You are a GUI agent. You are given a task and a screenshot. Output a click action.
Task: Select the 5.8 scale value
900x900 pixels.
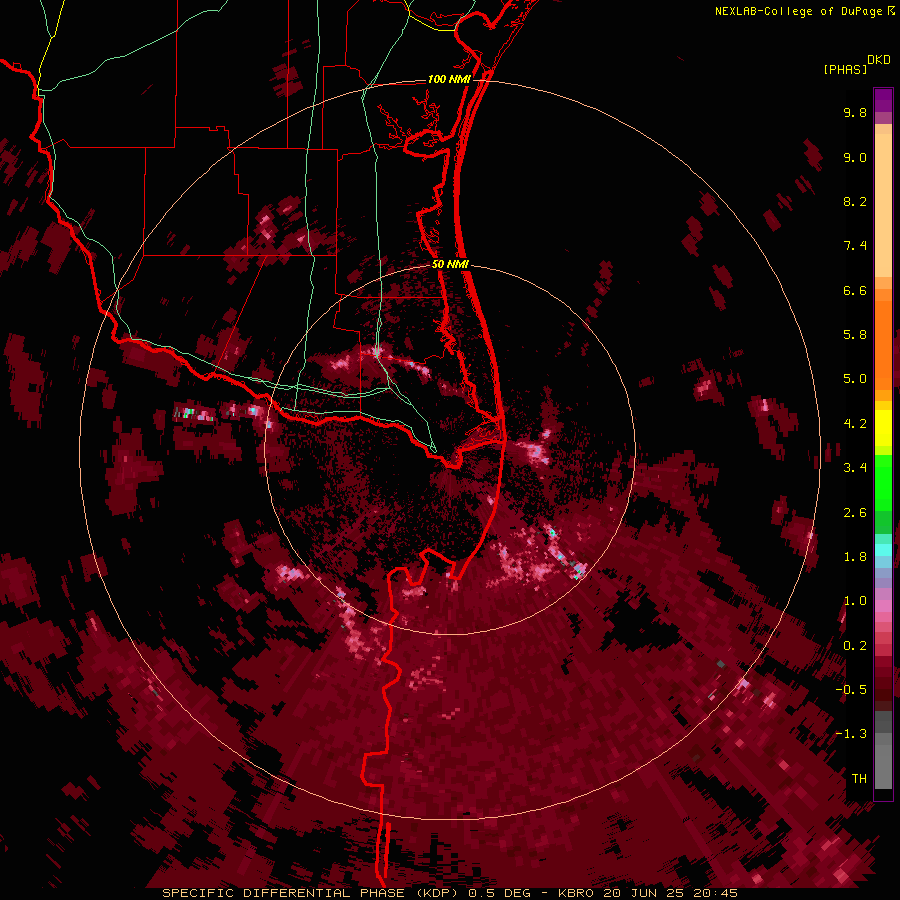click(855, 335)
